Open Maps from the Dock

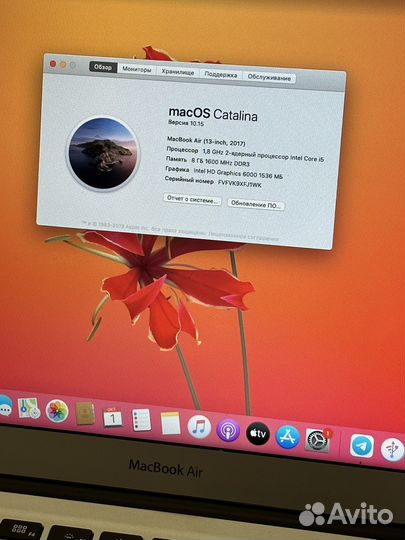click(29, 408)
